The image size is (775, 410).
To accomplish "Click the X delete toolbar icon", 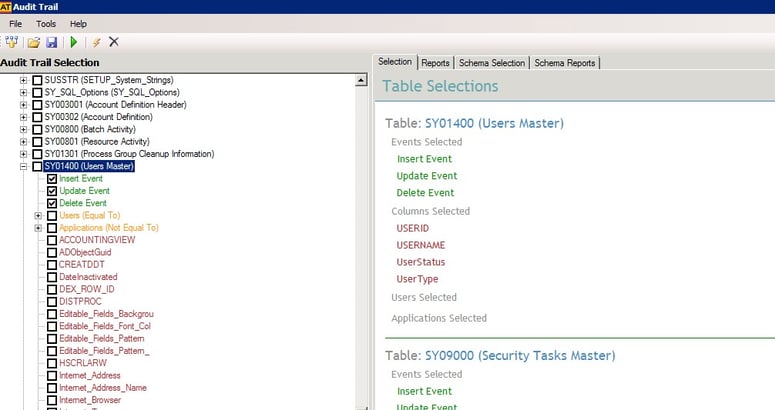I will (114, 42).
